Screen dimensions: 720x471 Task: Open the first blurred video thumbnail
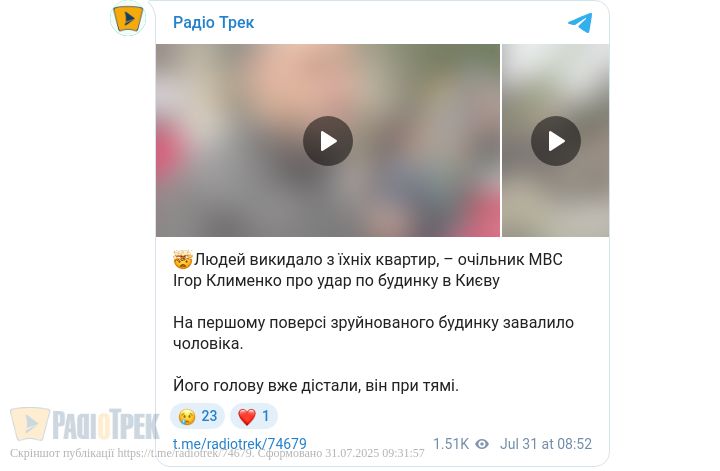(328, 140)
